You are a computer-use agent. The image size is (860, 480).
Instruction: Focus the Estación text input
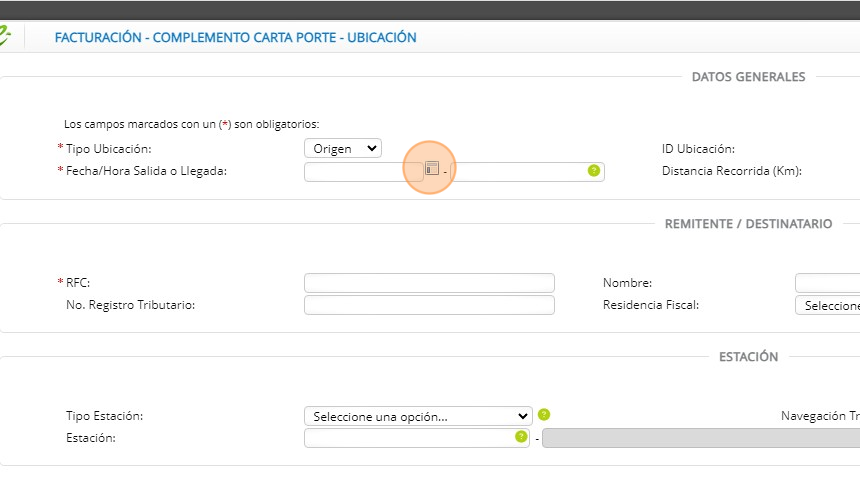[408, 438]
